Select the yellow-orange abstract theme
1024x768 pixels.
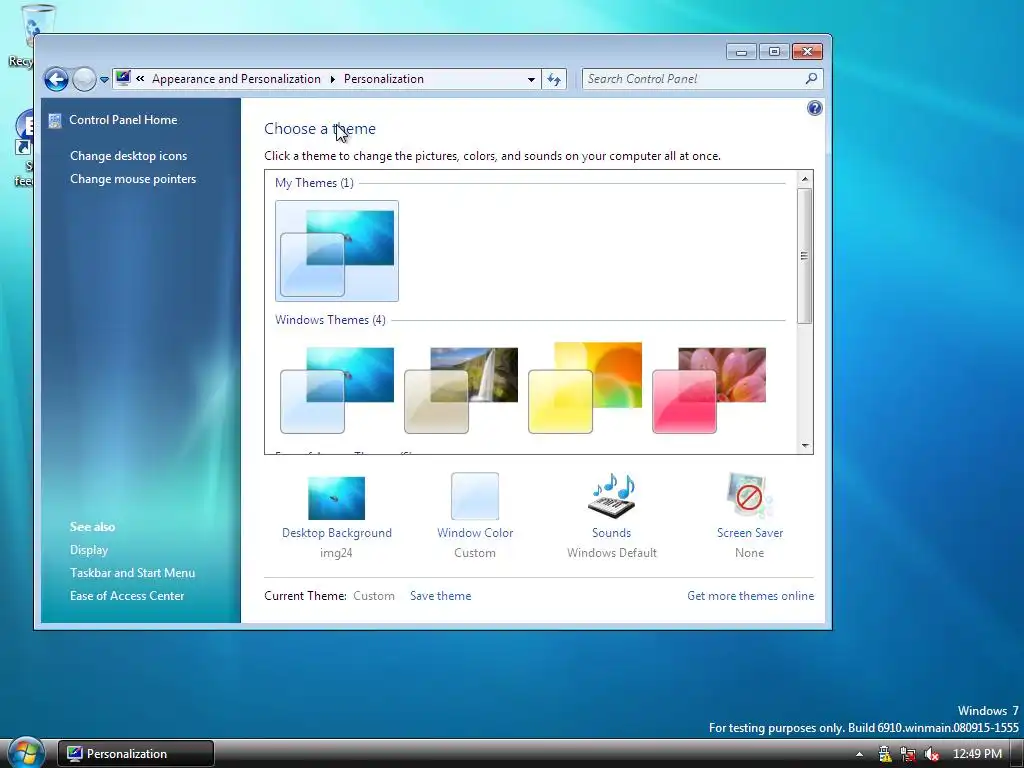[585, 387]
